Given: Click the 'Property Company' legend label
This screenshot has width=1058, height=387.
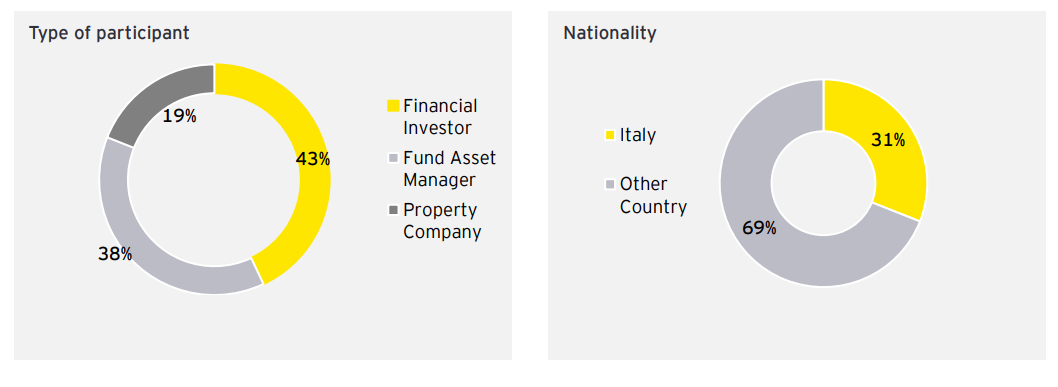Looking at the screenshot, I should point(443,221).
